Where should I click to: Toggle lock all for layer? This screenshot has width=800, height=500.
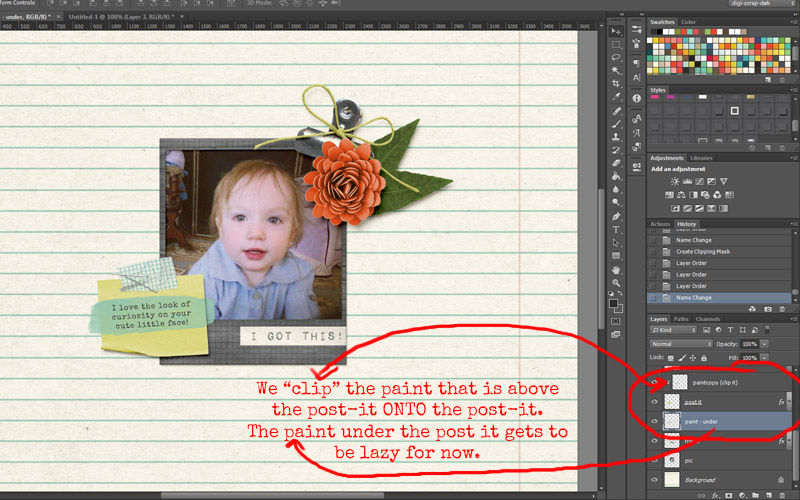[x=704, y=358]
